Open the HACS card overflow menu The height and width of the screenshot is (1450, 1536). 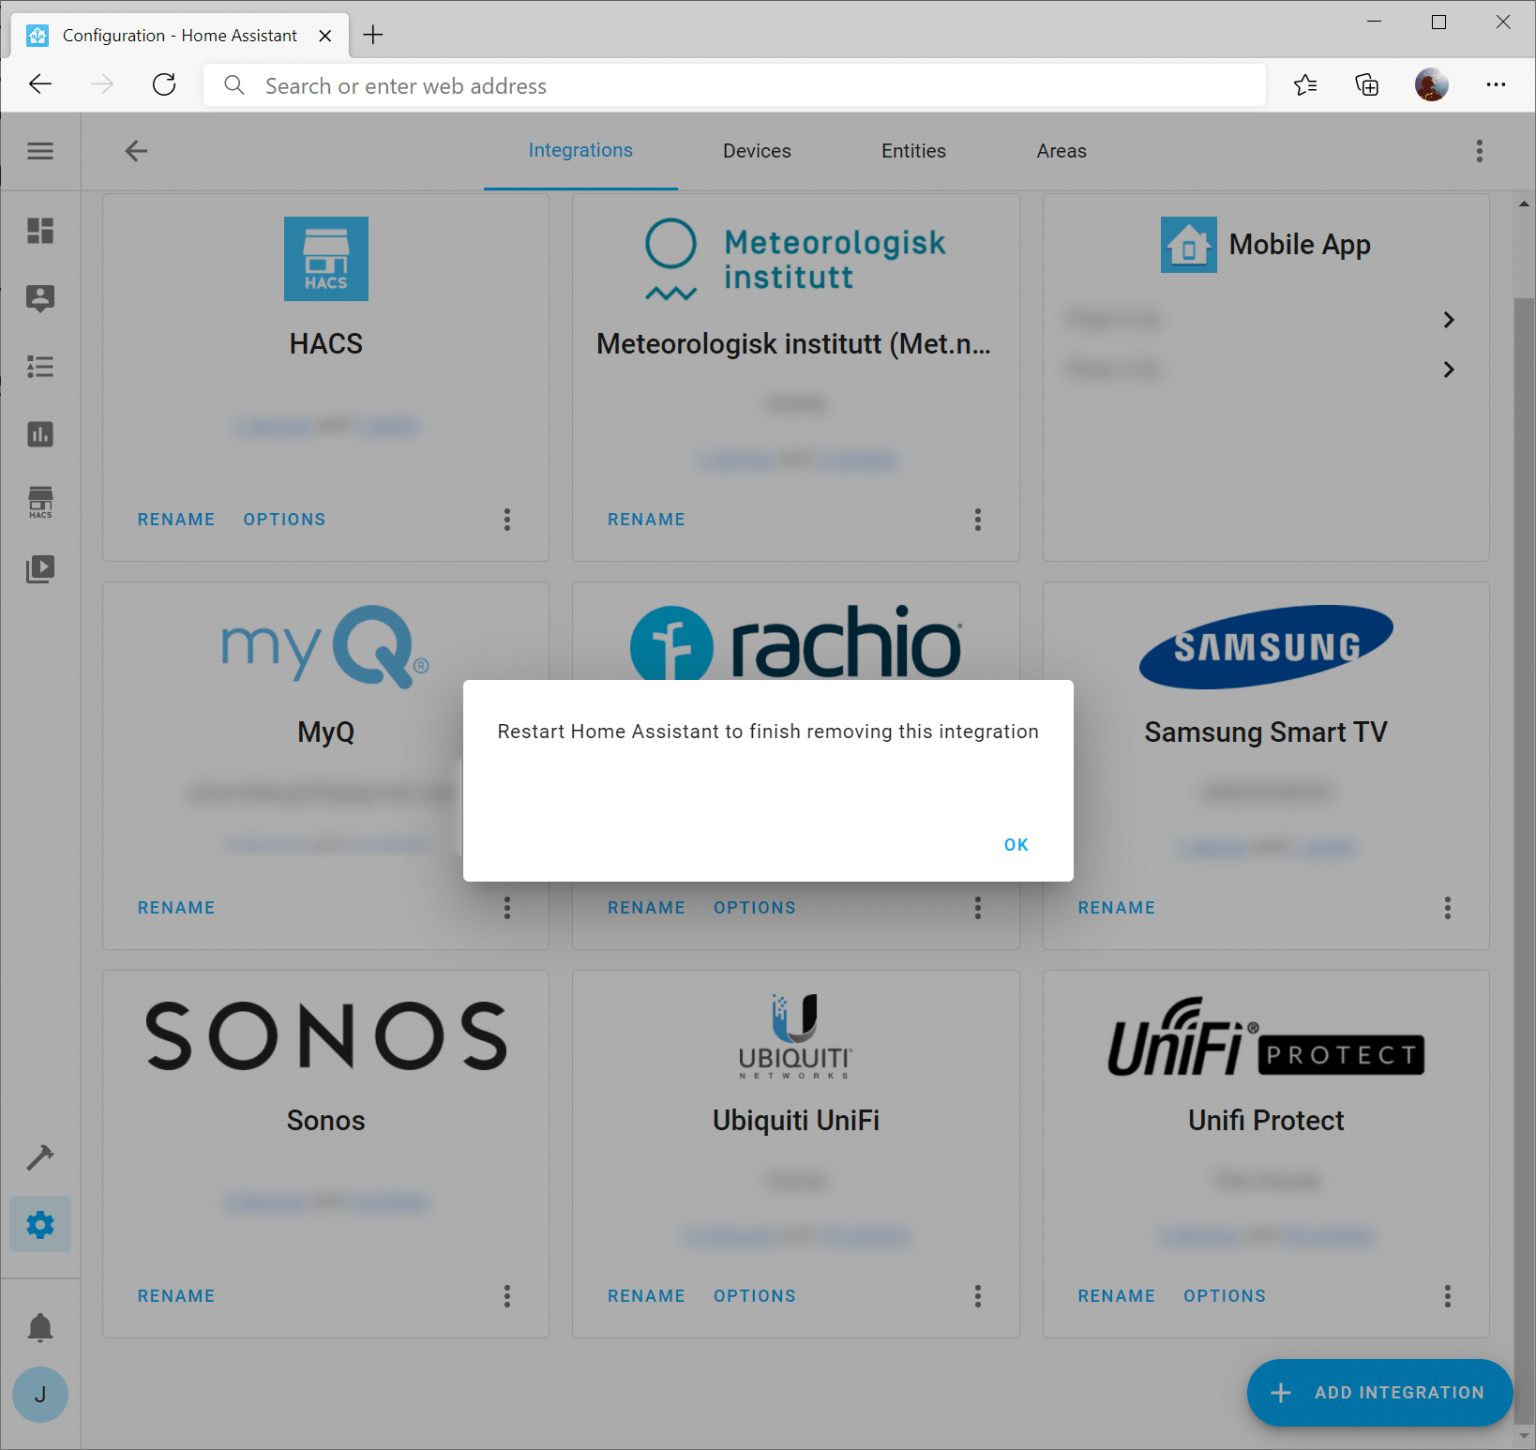pyautogui.click(x=507, y=519)
